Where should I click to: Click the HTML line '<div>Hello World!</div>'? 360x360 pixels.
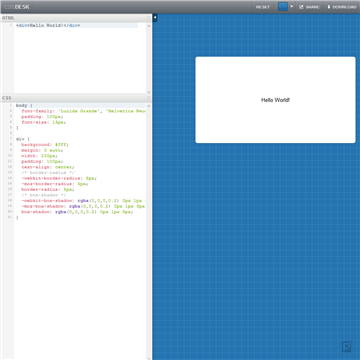click(48, 25)
